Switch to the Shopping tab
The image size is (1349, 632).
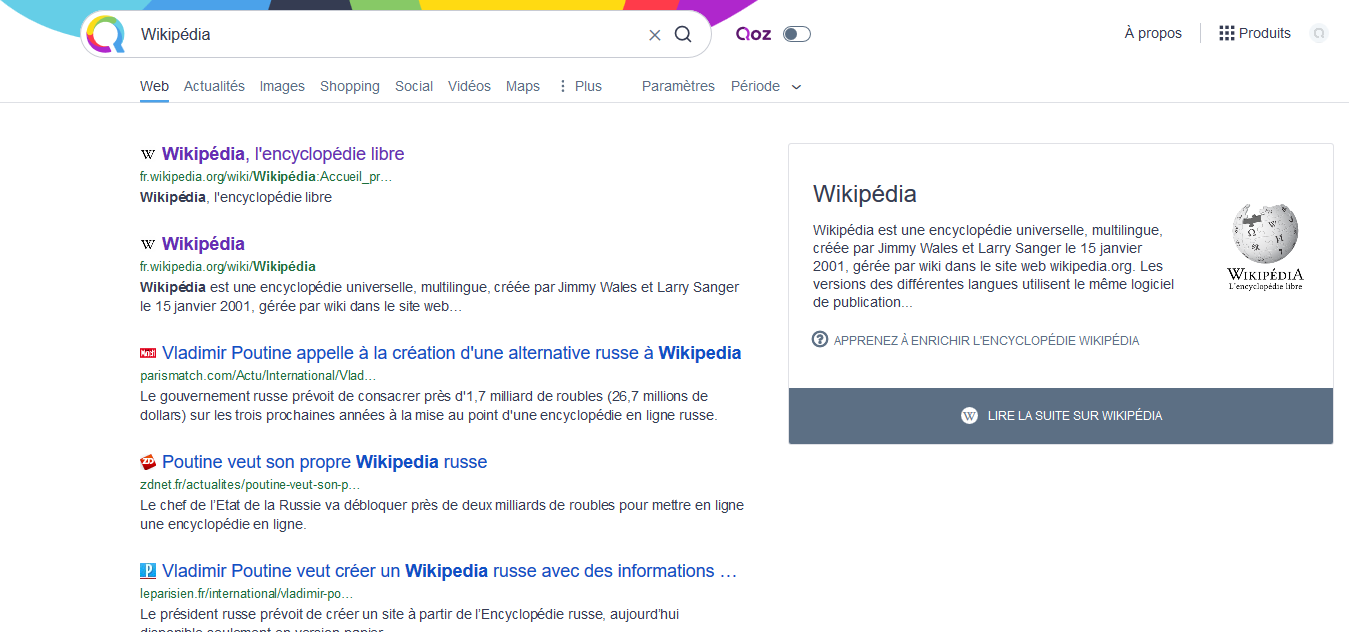tap(350, 86)
